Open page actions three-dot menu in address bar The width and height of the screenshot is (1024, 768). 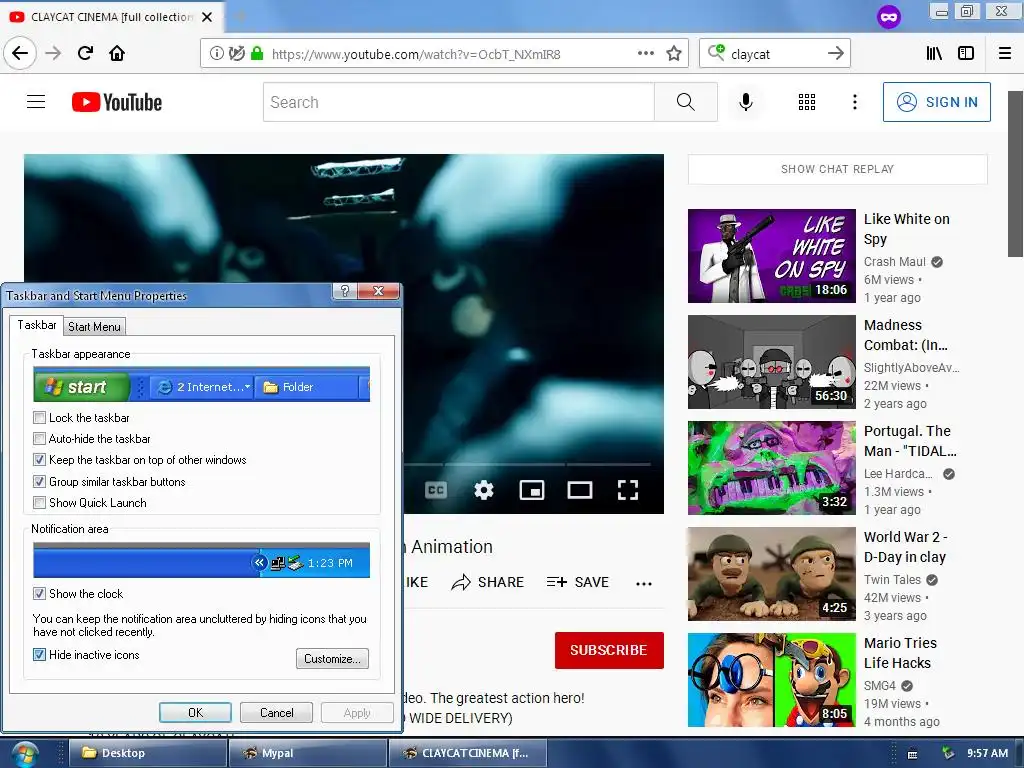click(x=645, y=54)
